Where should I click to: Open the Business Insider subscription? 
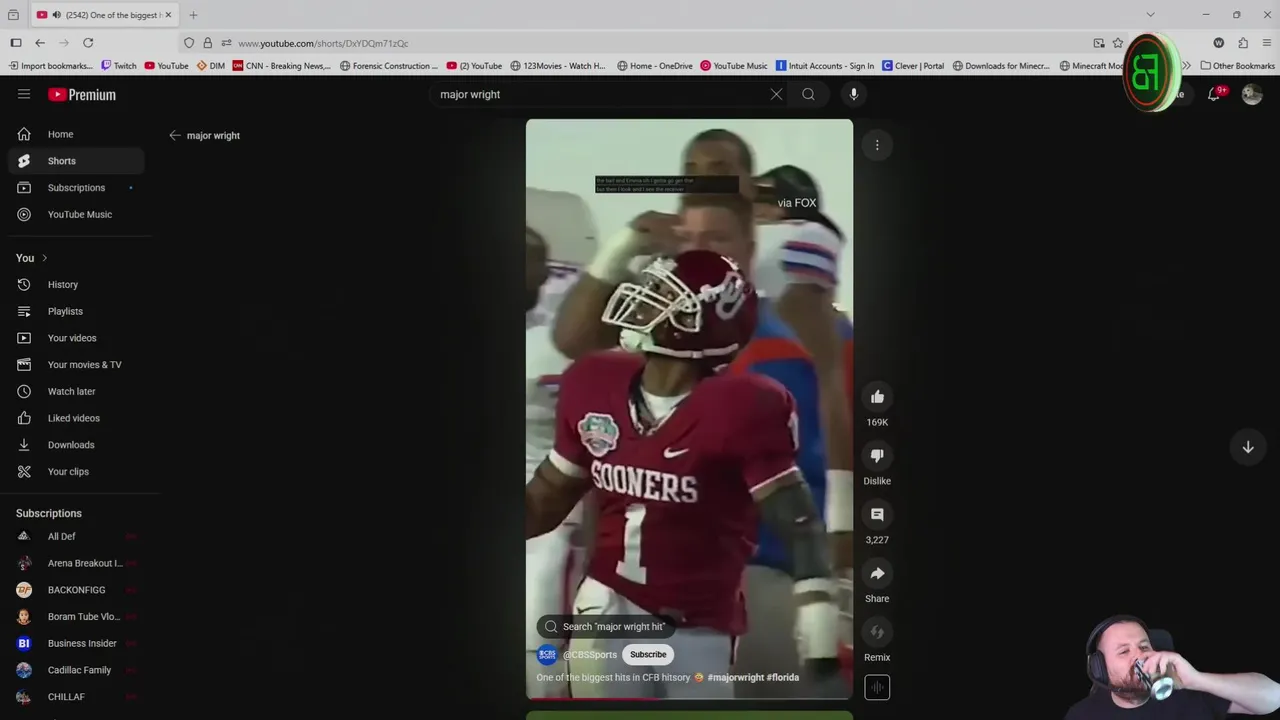(x=76, y=643)
